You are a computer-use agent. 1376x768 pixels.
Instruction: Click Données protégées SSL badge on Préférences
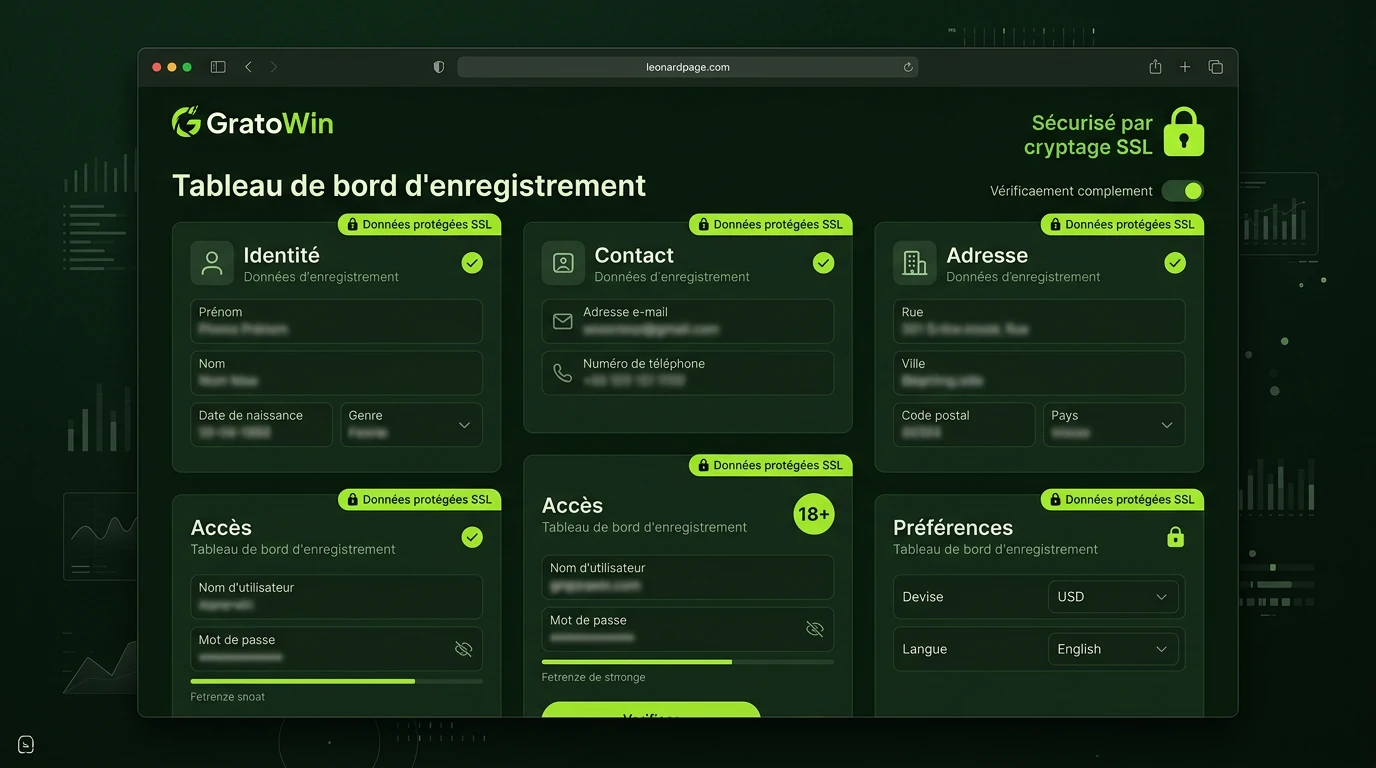point(1122,499)
